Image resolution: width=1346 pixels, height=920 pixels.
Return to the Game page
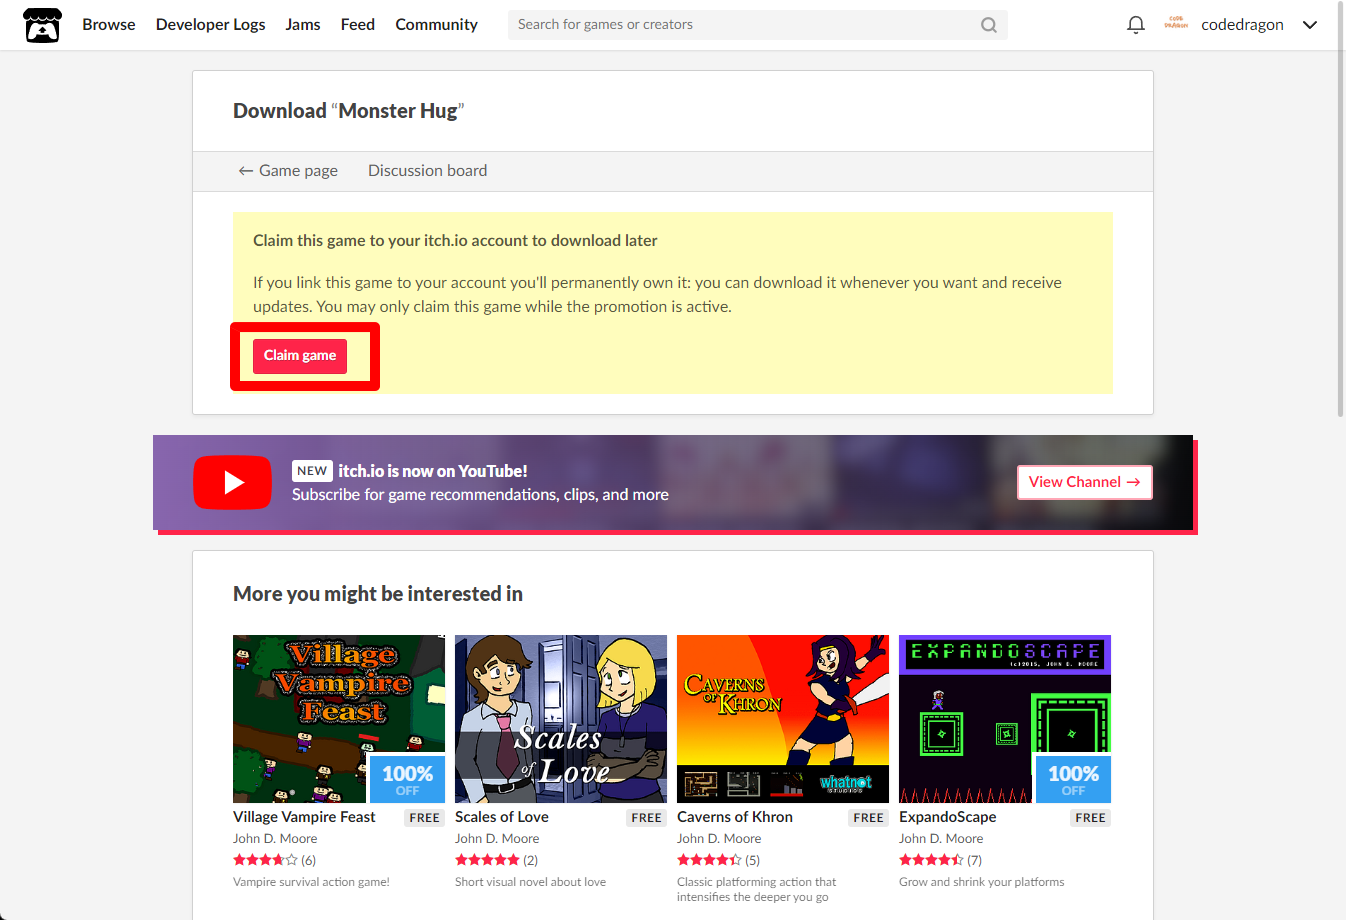tap(288, 171)
